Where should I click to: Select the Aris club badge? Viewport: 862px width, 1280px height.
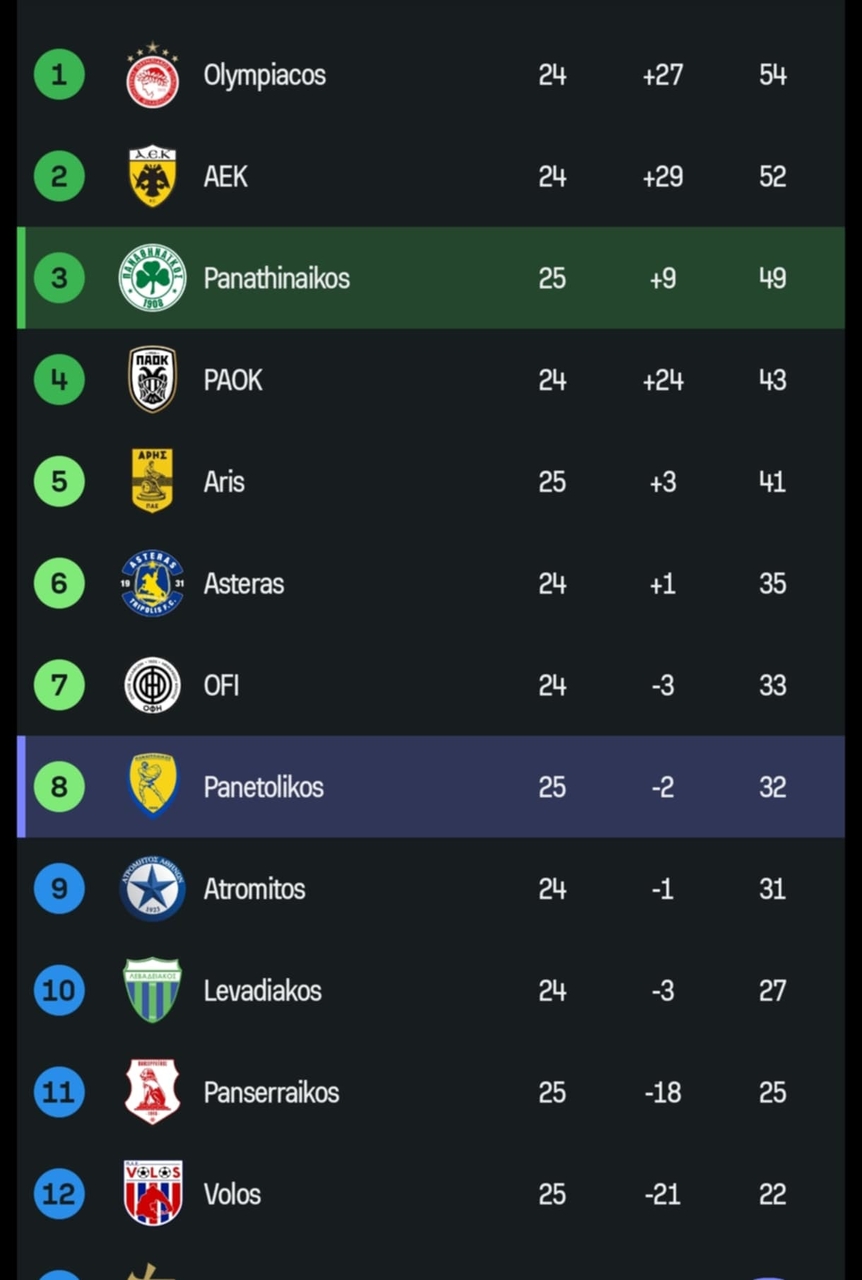[x=151, y=481]
